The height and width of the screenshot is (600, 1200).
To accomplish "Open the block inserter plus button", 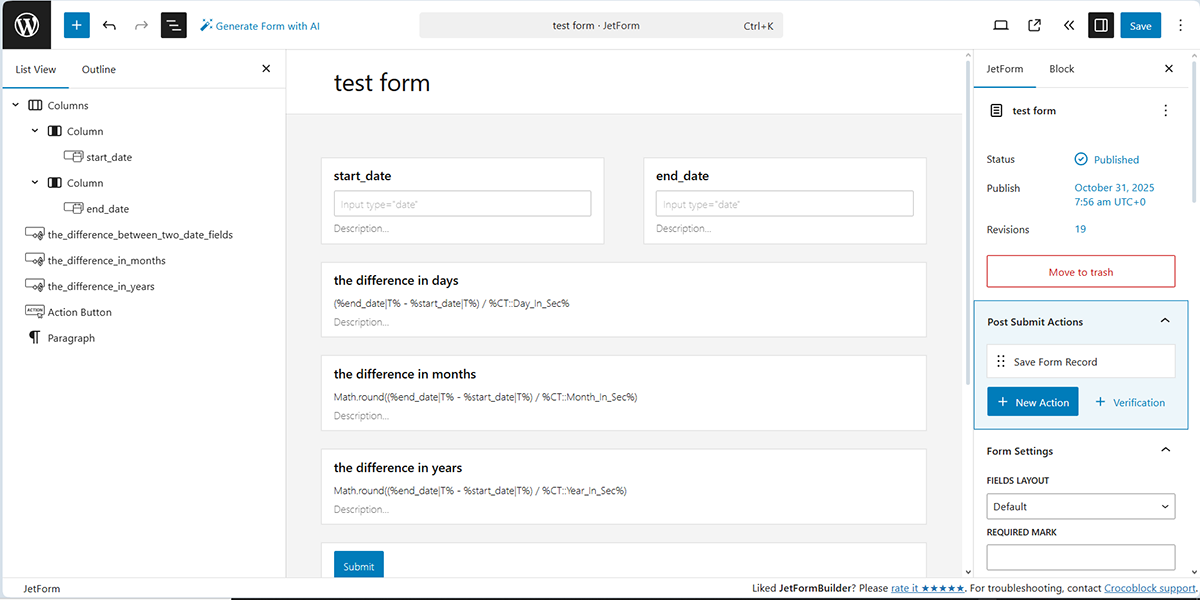I will click(77, 25).
